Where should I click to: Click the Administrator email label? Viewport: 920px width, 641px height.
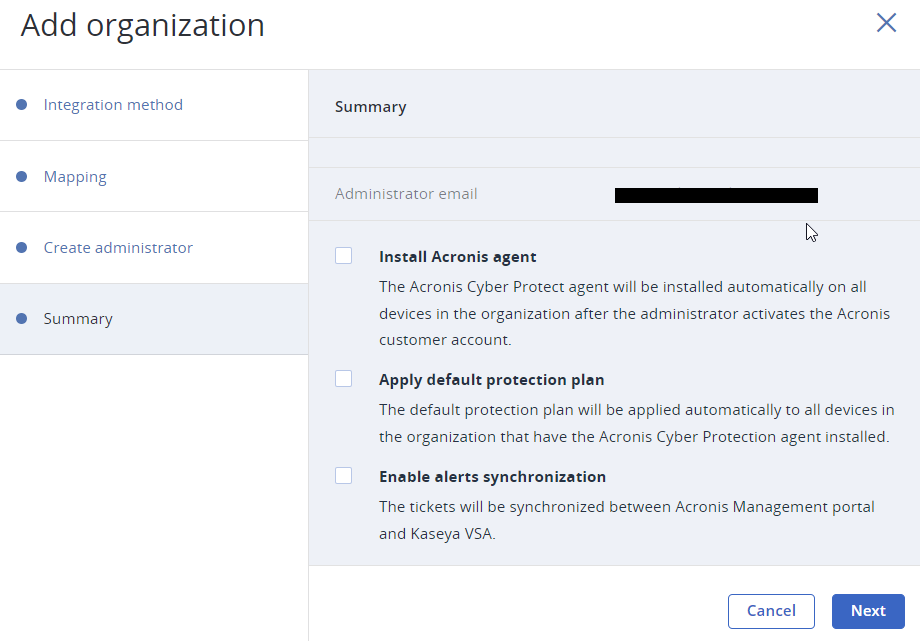(x=406, y=194)
